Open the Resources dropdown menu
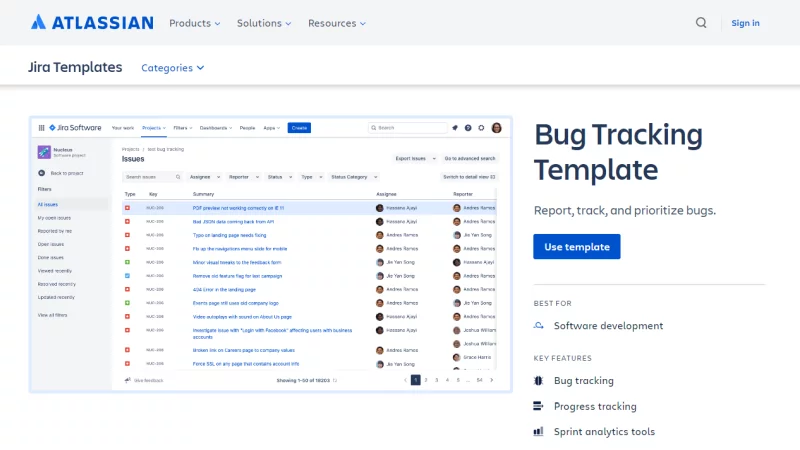Viewport: 800px width, 450px height. (336, 23)
